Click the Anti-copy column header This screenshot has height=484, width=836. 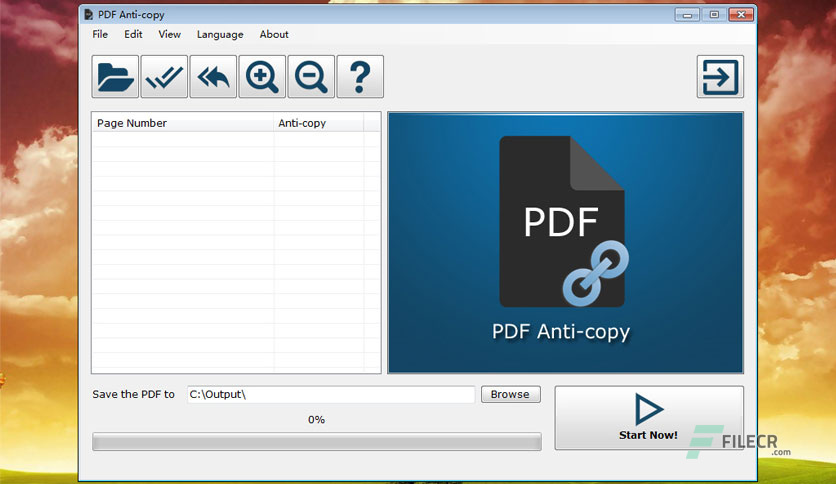[319, 123]
